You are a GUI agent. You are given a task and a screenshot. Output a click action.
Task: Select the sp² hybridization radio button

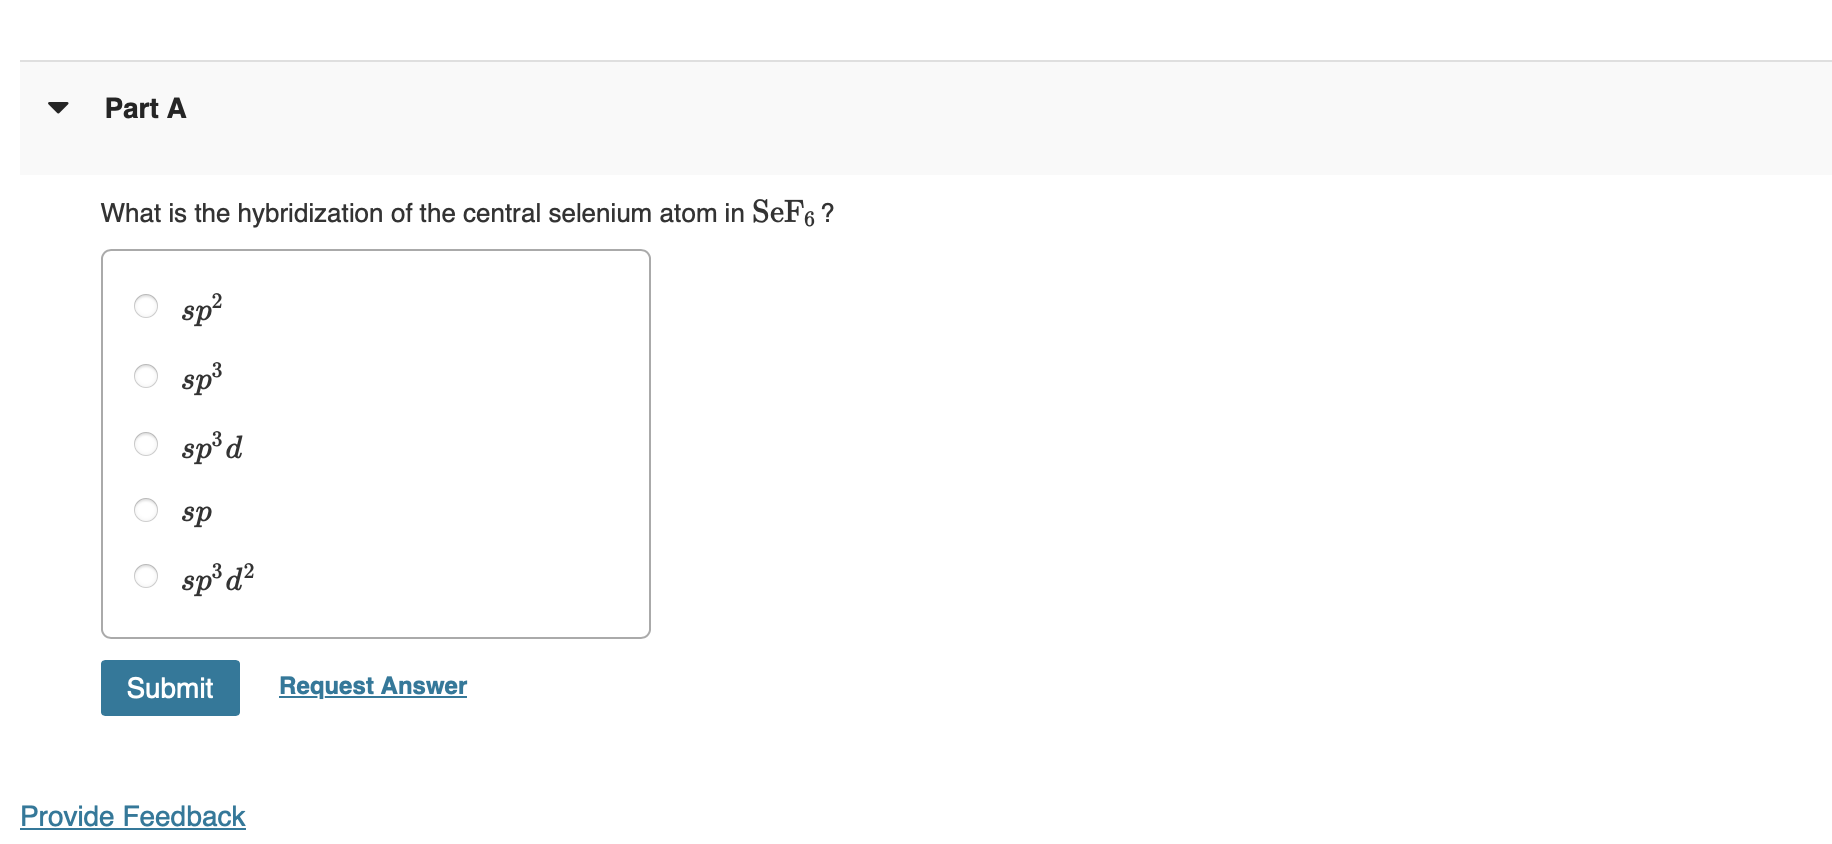(146, 307)
